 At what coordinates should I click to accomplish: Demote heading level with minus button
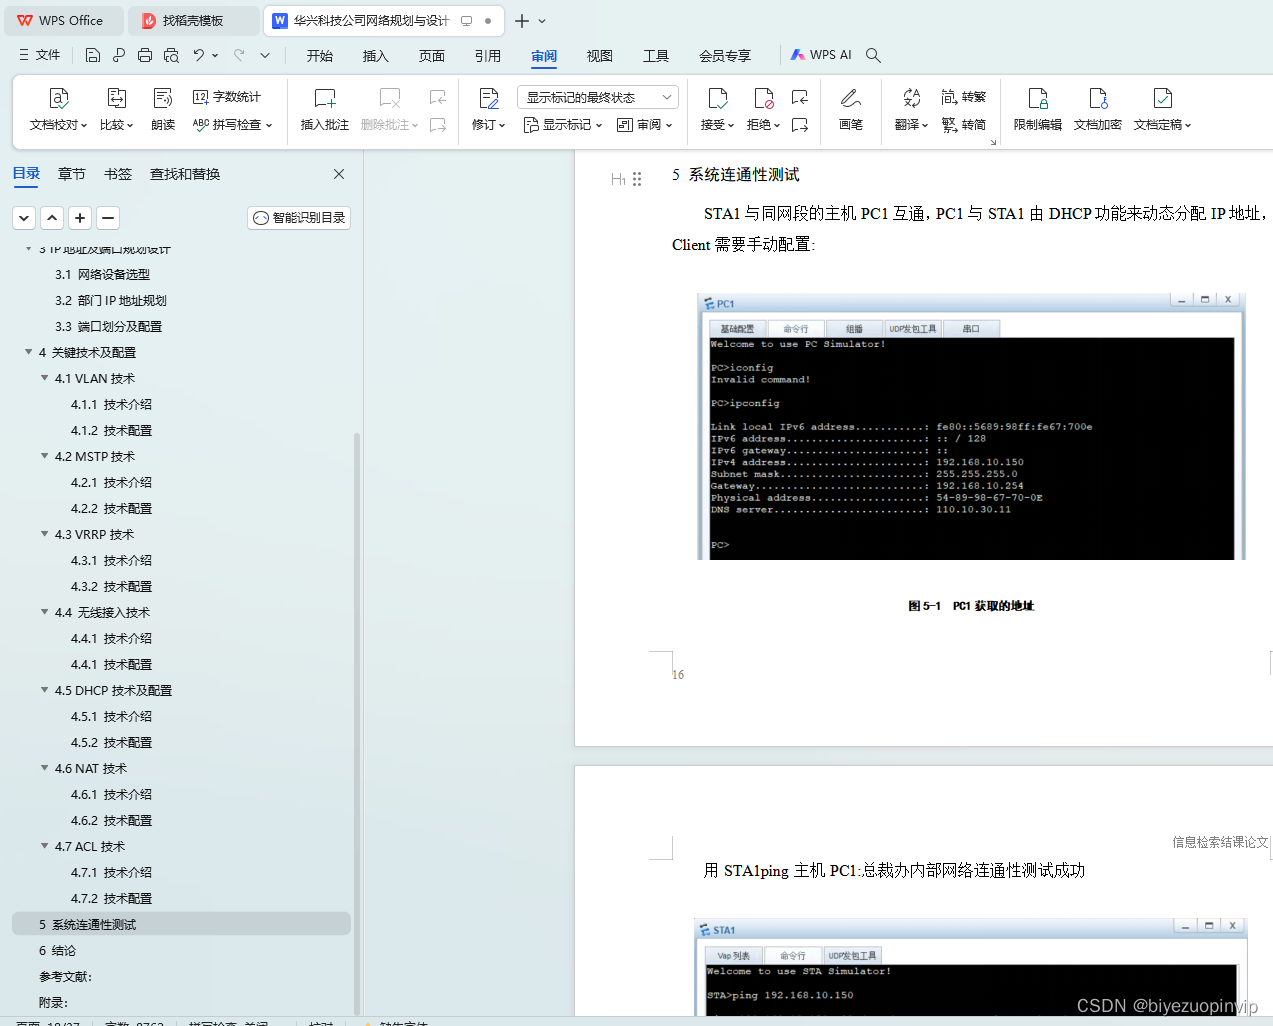coord(108,217)
